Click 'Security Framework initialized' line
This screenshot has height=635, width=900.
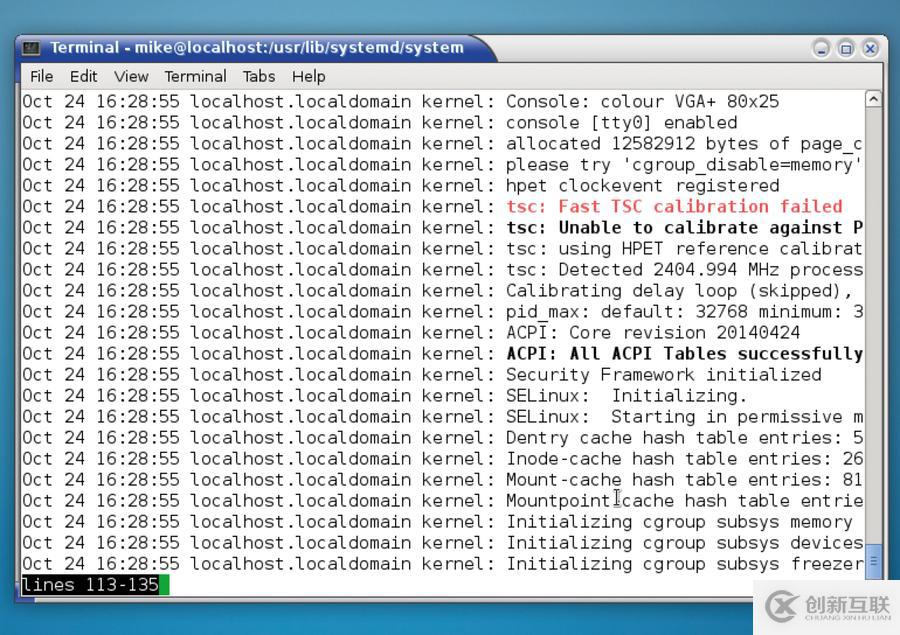(x=443, y=375)
